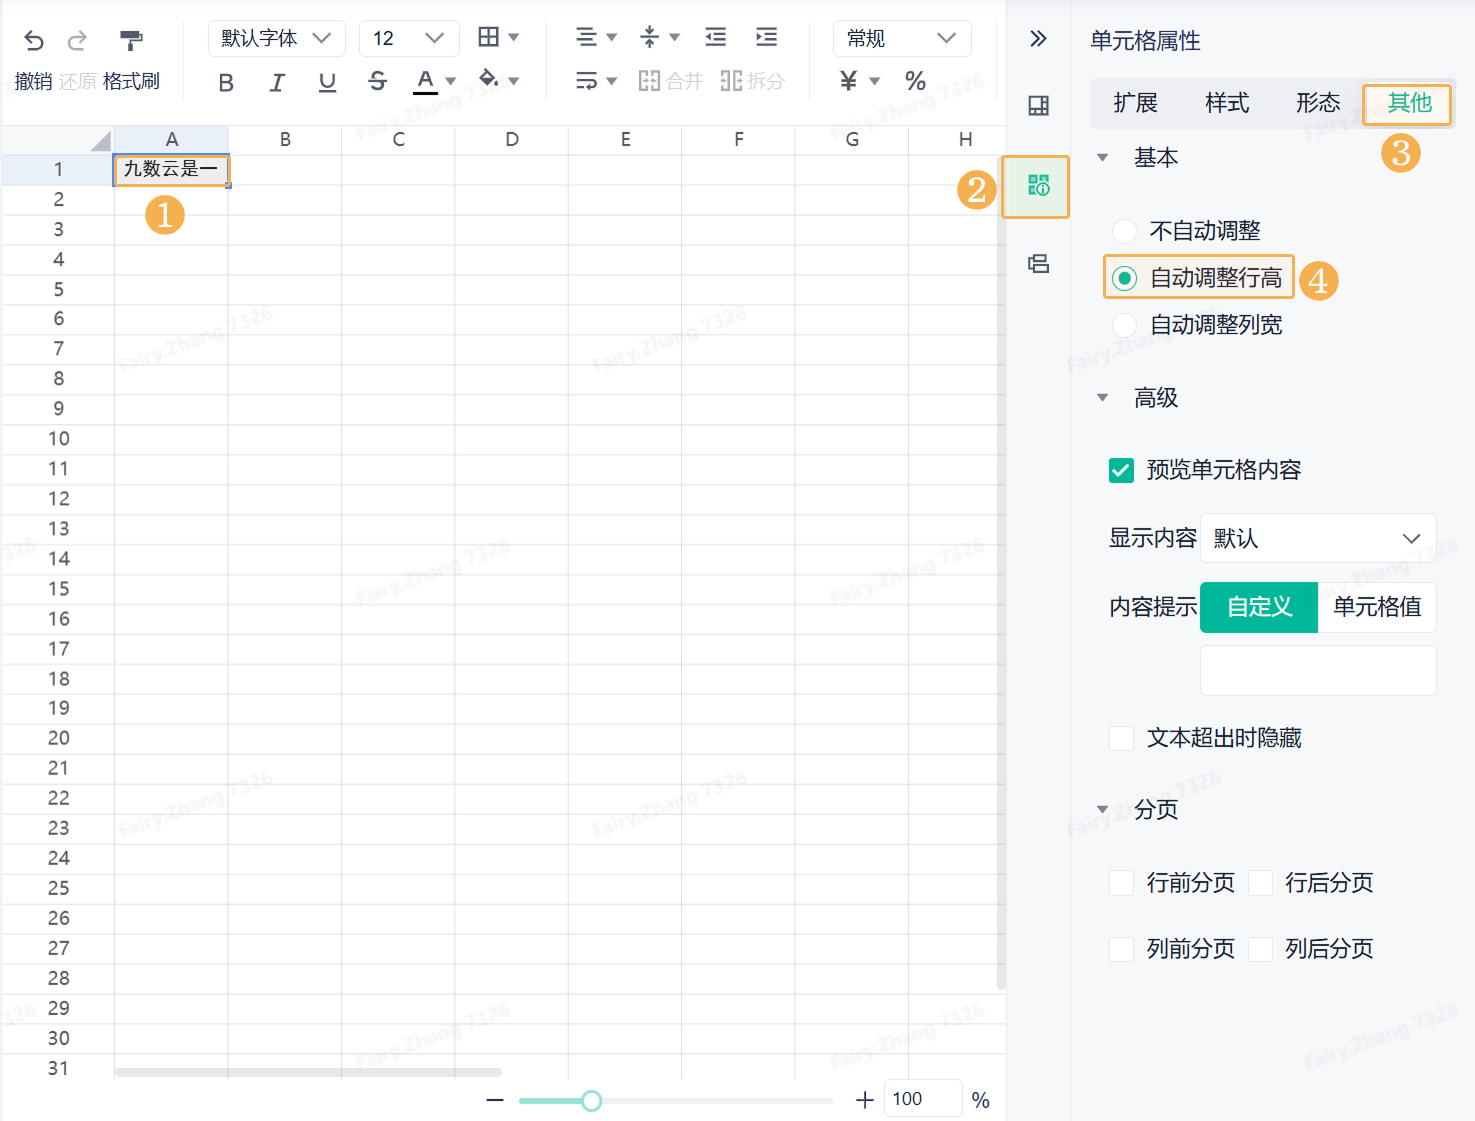Select the 自定义 content hint button
The width and height of the screenshot is (1475, 1121).
[1259, 607]
